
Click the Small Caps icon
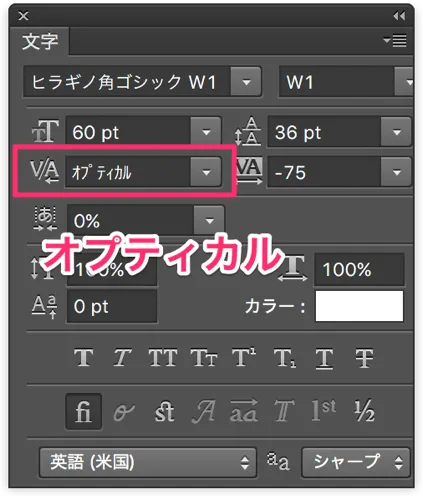[204, 358]
